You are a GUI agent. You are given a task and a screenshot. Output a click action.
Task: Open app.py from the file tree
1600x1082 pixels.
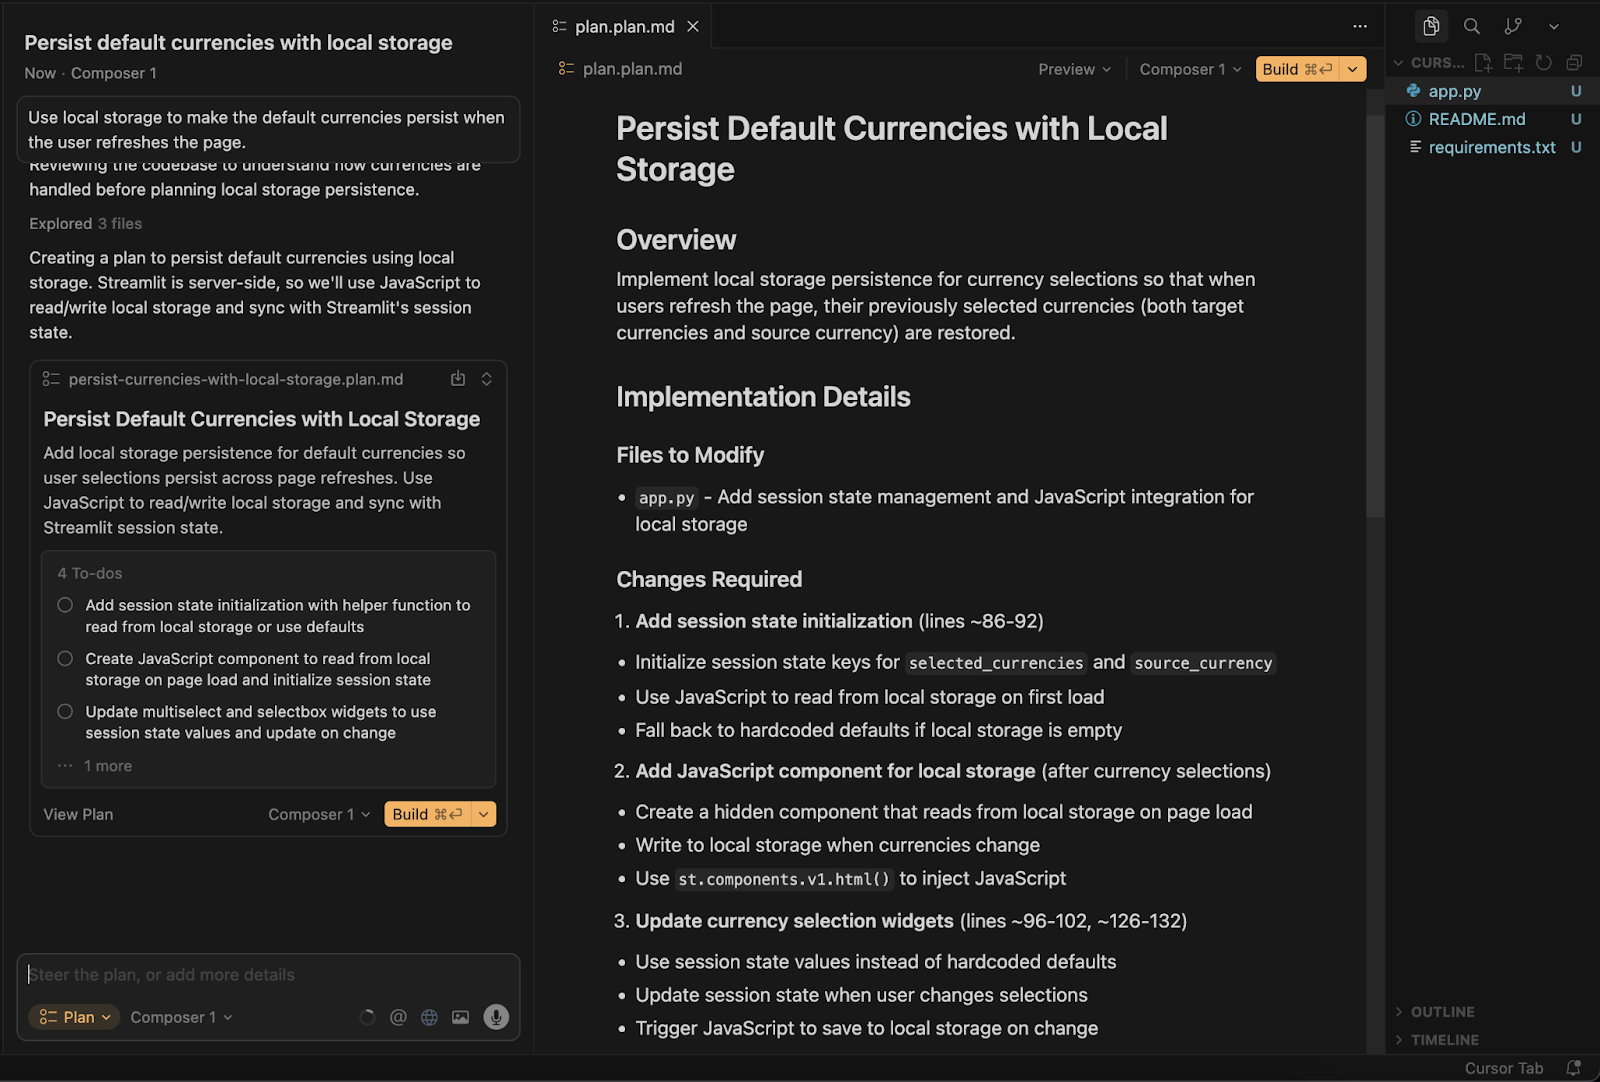pyautogui.click(x=1454, y=91)
